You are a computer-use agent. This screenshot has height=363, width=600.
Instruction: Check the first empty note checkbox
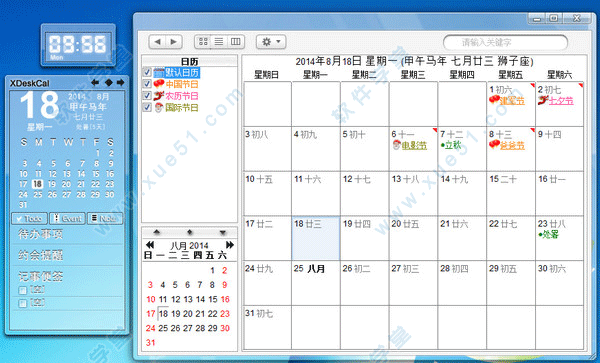point(23,290)
